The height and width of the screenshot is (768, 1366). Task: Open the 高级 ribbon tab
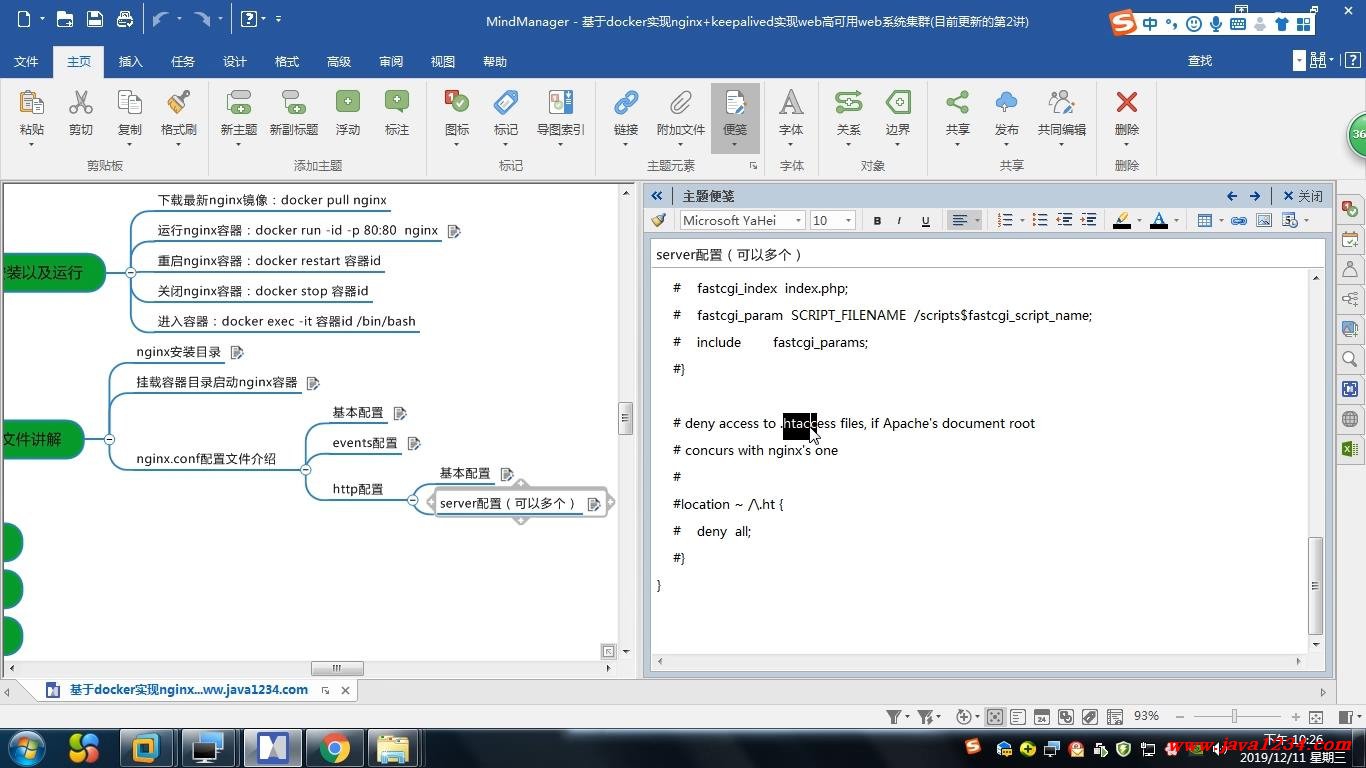click(x=339, y=62)
